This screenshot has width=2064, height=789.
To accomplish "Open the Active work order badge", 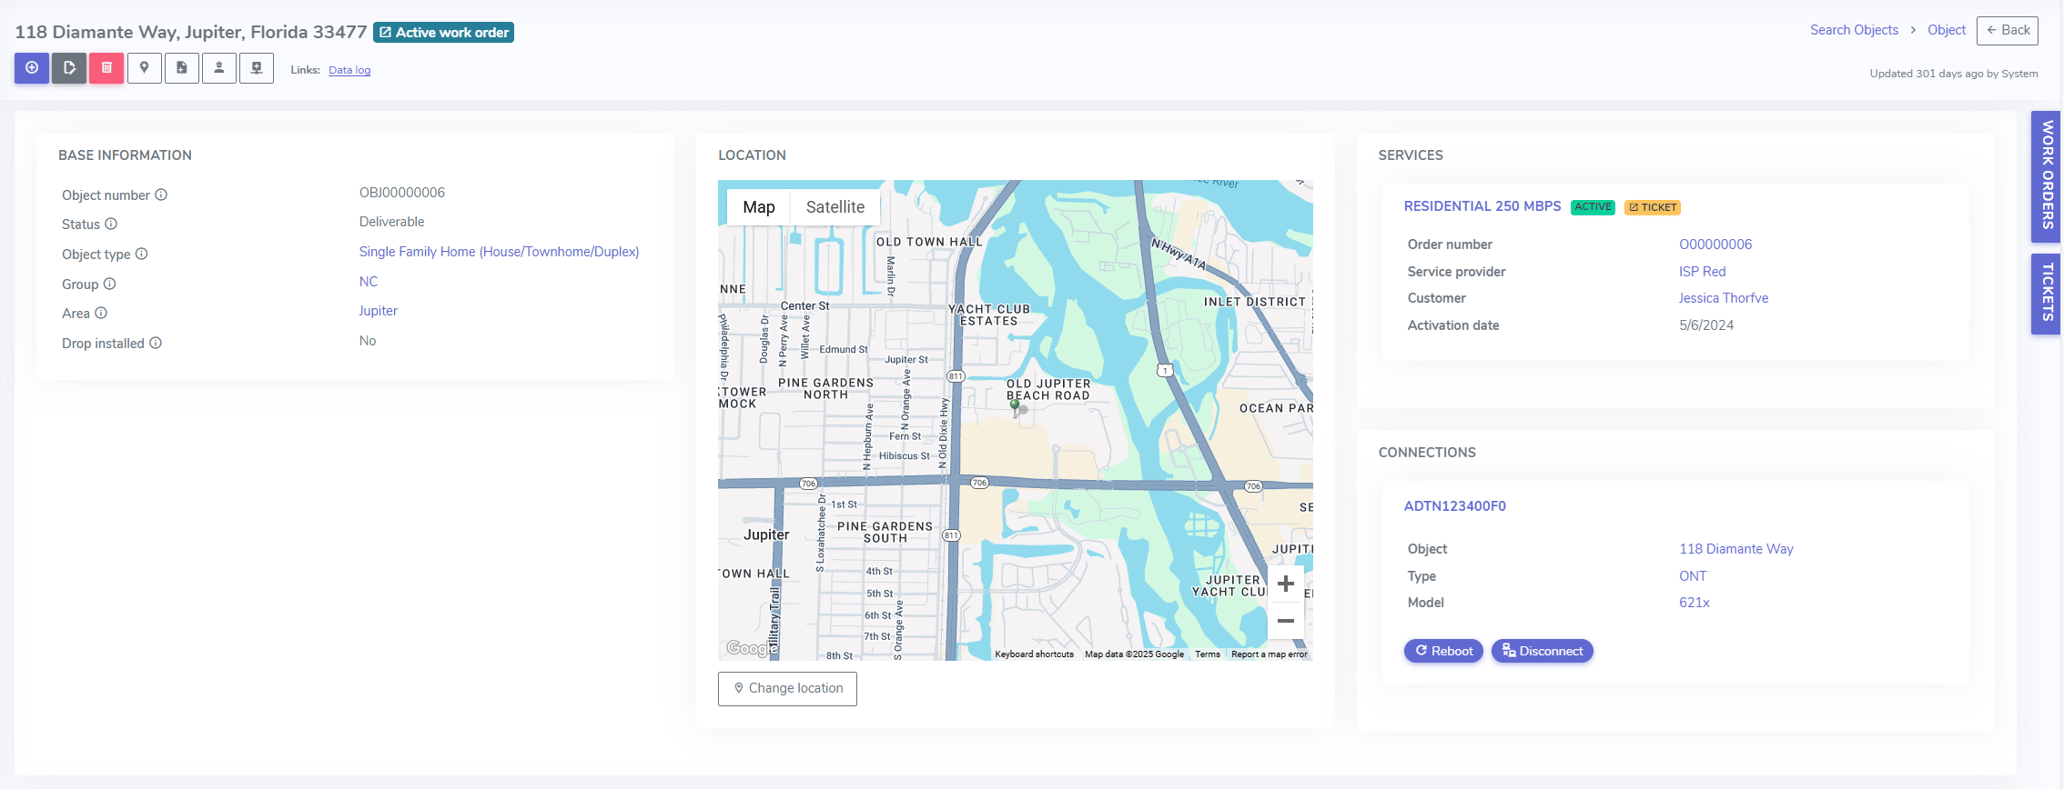I will 444,33.
